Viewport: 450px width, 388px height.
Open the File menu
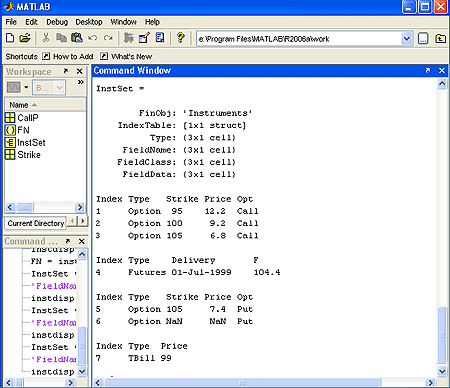11,22
